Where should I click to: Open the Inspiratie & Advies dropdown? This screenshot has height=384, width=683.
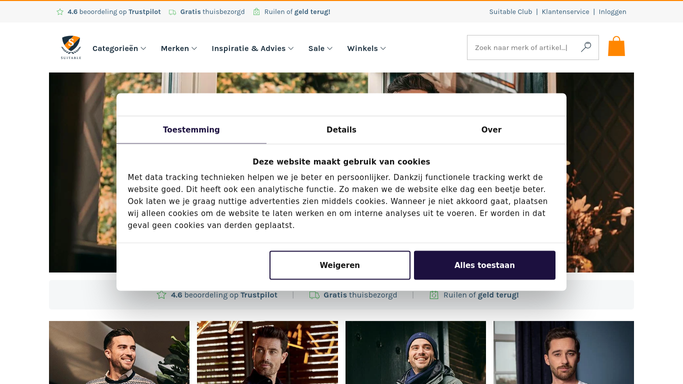(253, 48)
